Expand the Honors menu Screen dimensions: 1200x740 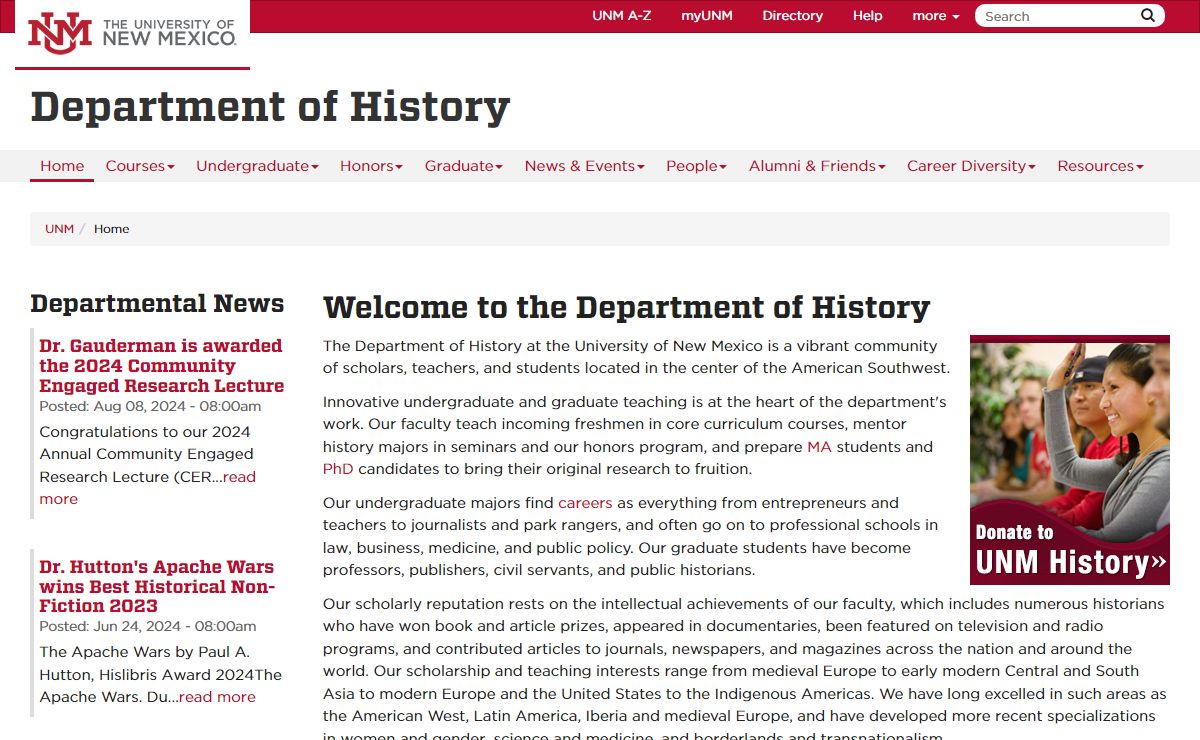[x=371, y=166]
